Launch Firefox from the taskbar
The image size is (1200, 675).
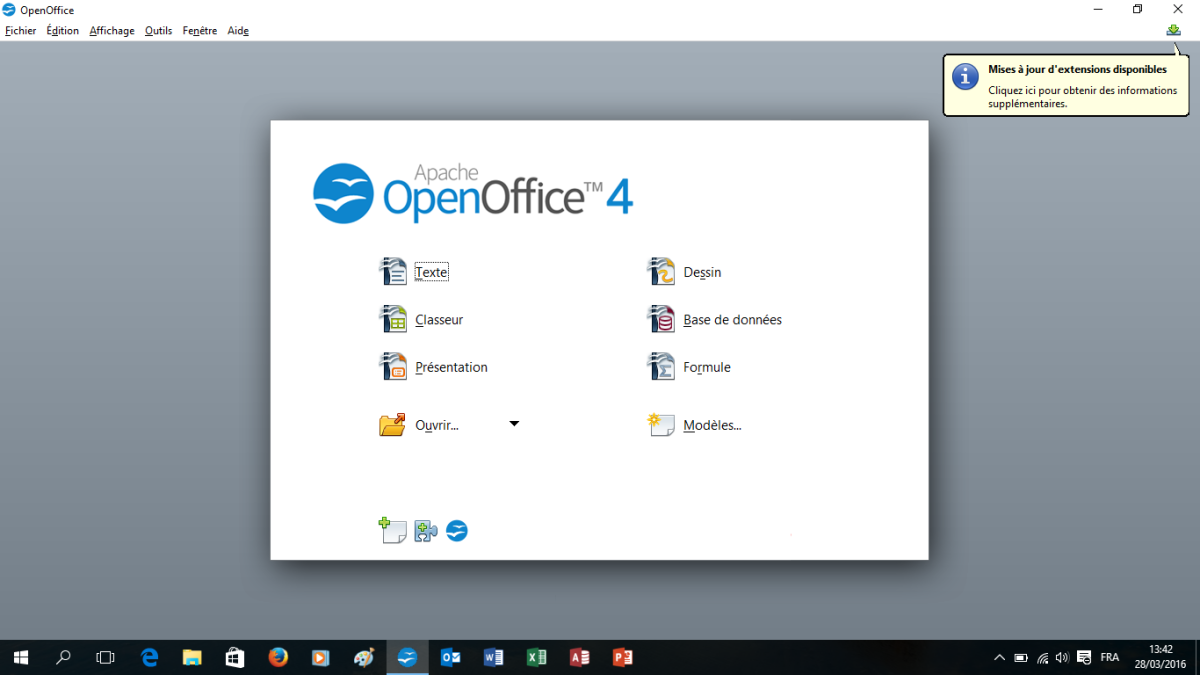tap(278, 657)
